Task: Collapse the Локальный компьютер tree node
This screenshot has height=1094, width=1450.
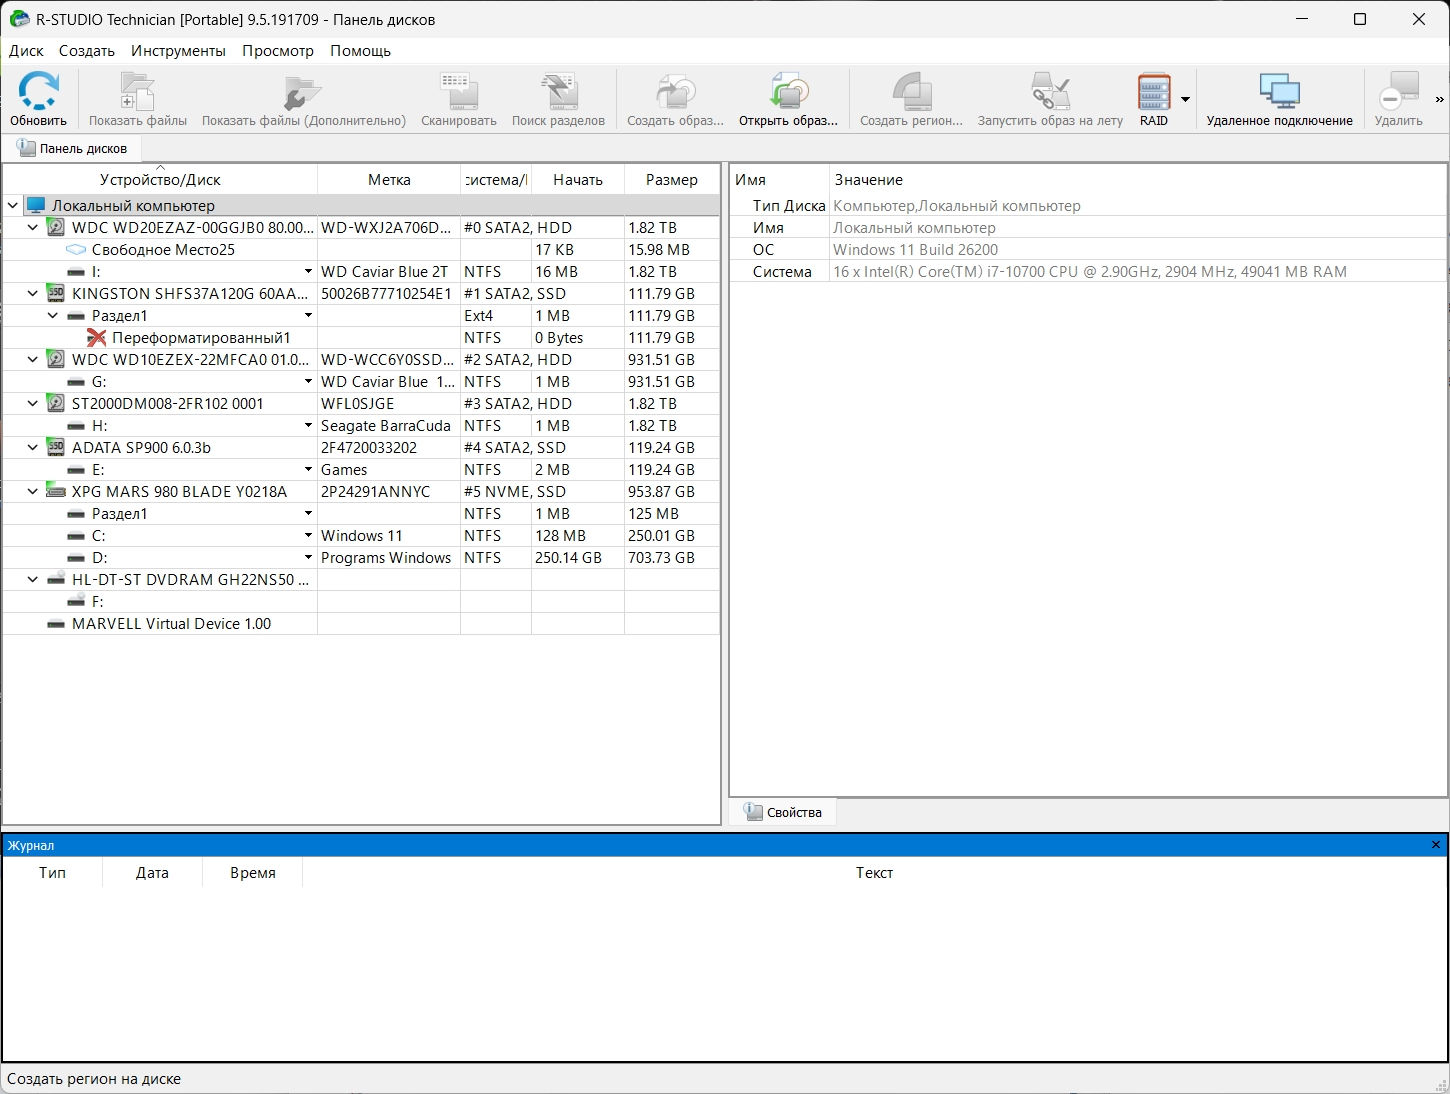Action: point(13,206)
